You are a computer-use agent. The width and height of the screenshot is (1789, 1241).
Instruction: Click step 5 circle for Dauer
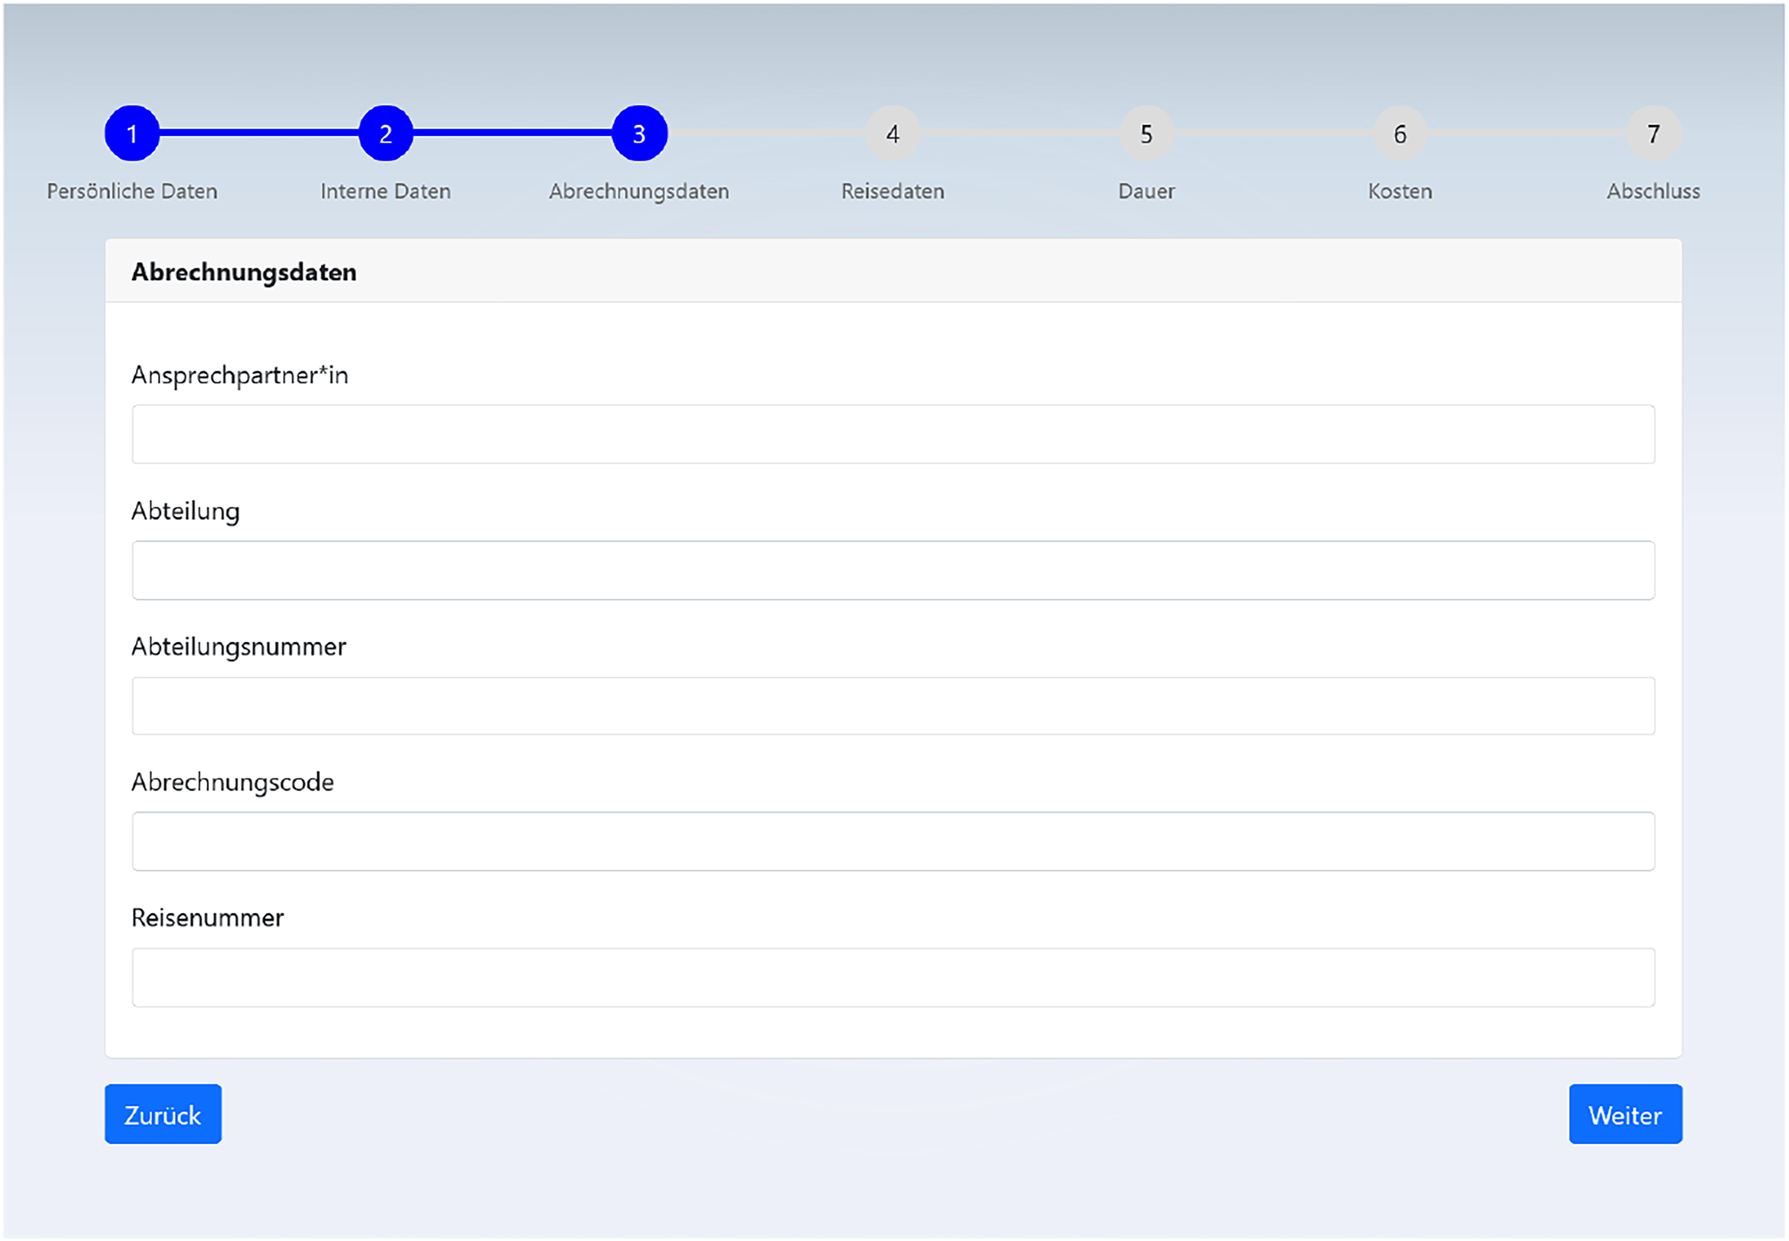pyautogui.click(x=1146, y=132)
